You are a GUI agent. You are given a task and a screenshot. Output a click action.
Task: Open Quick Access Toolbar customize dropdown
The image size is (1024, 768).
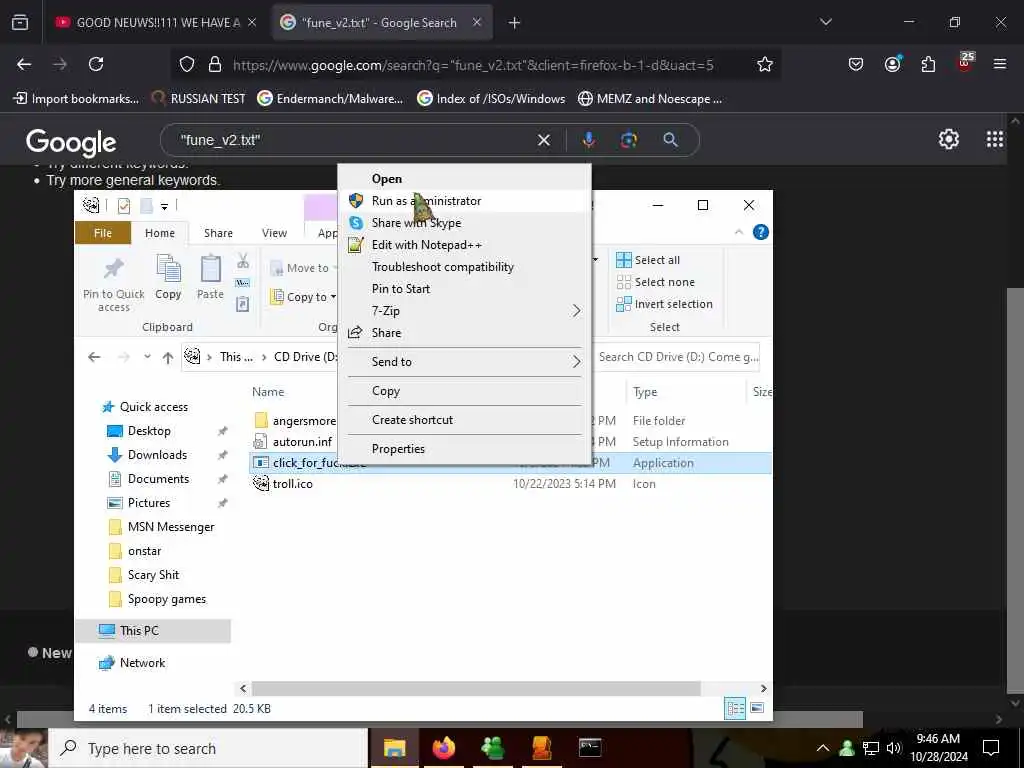click(x=165, y=206)
